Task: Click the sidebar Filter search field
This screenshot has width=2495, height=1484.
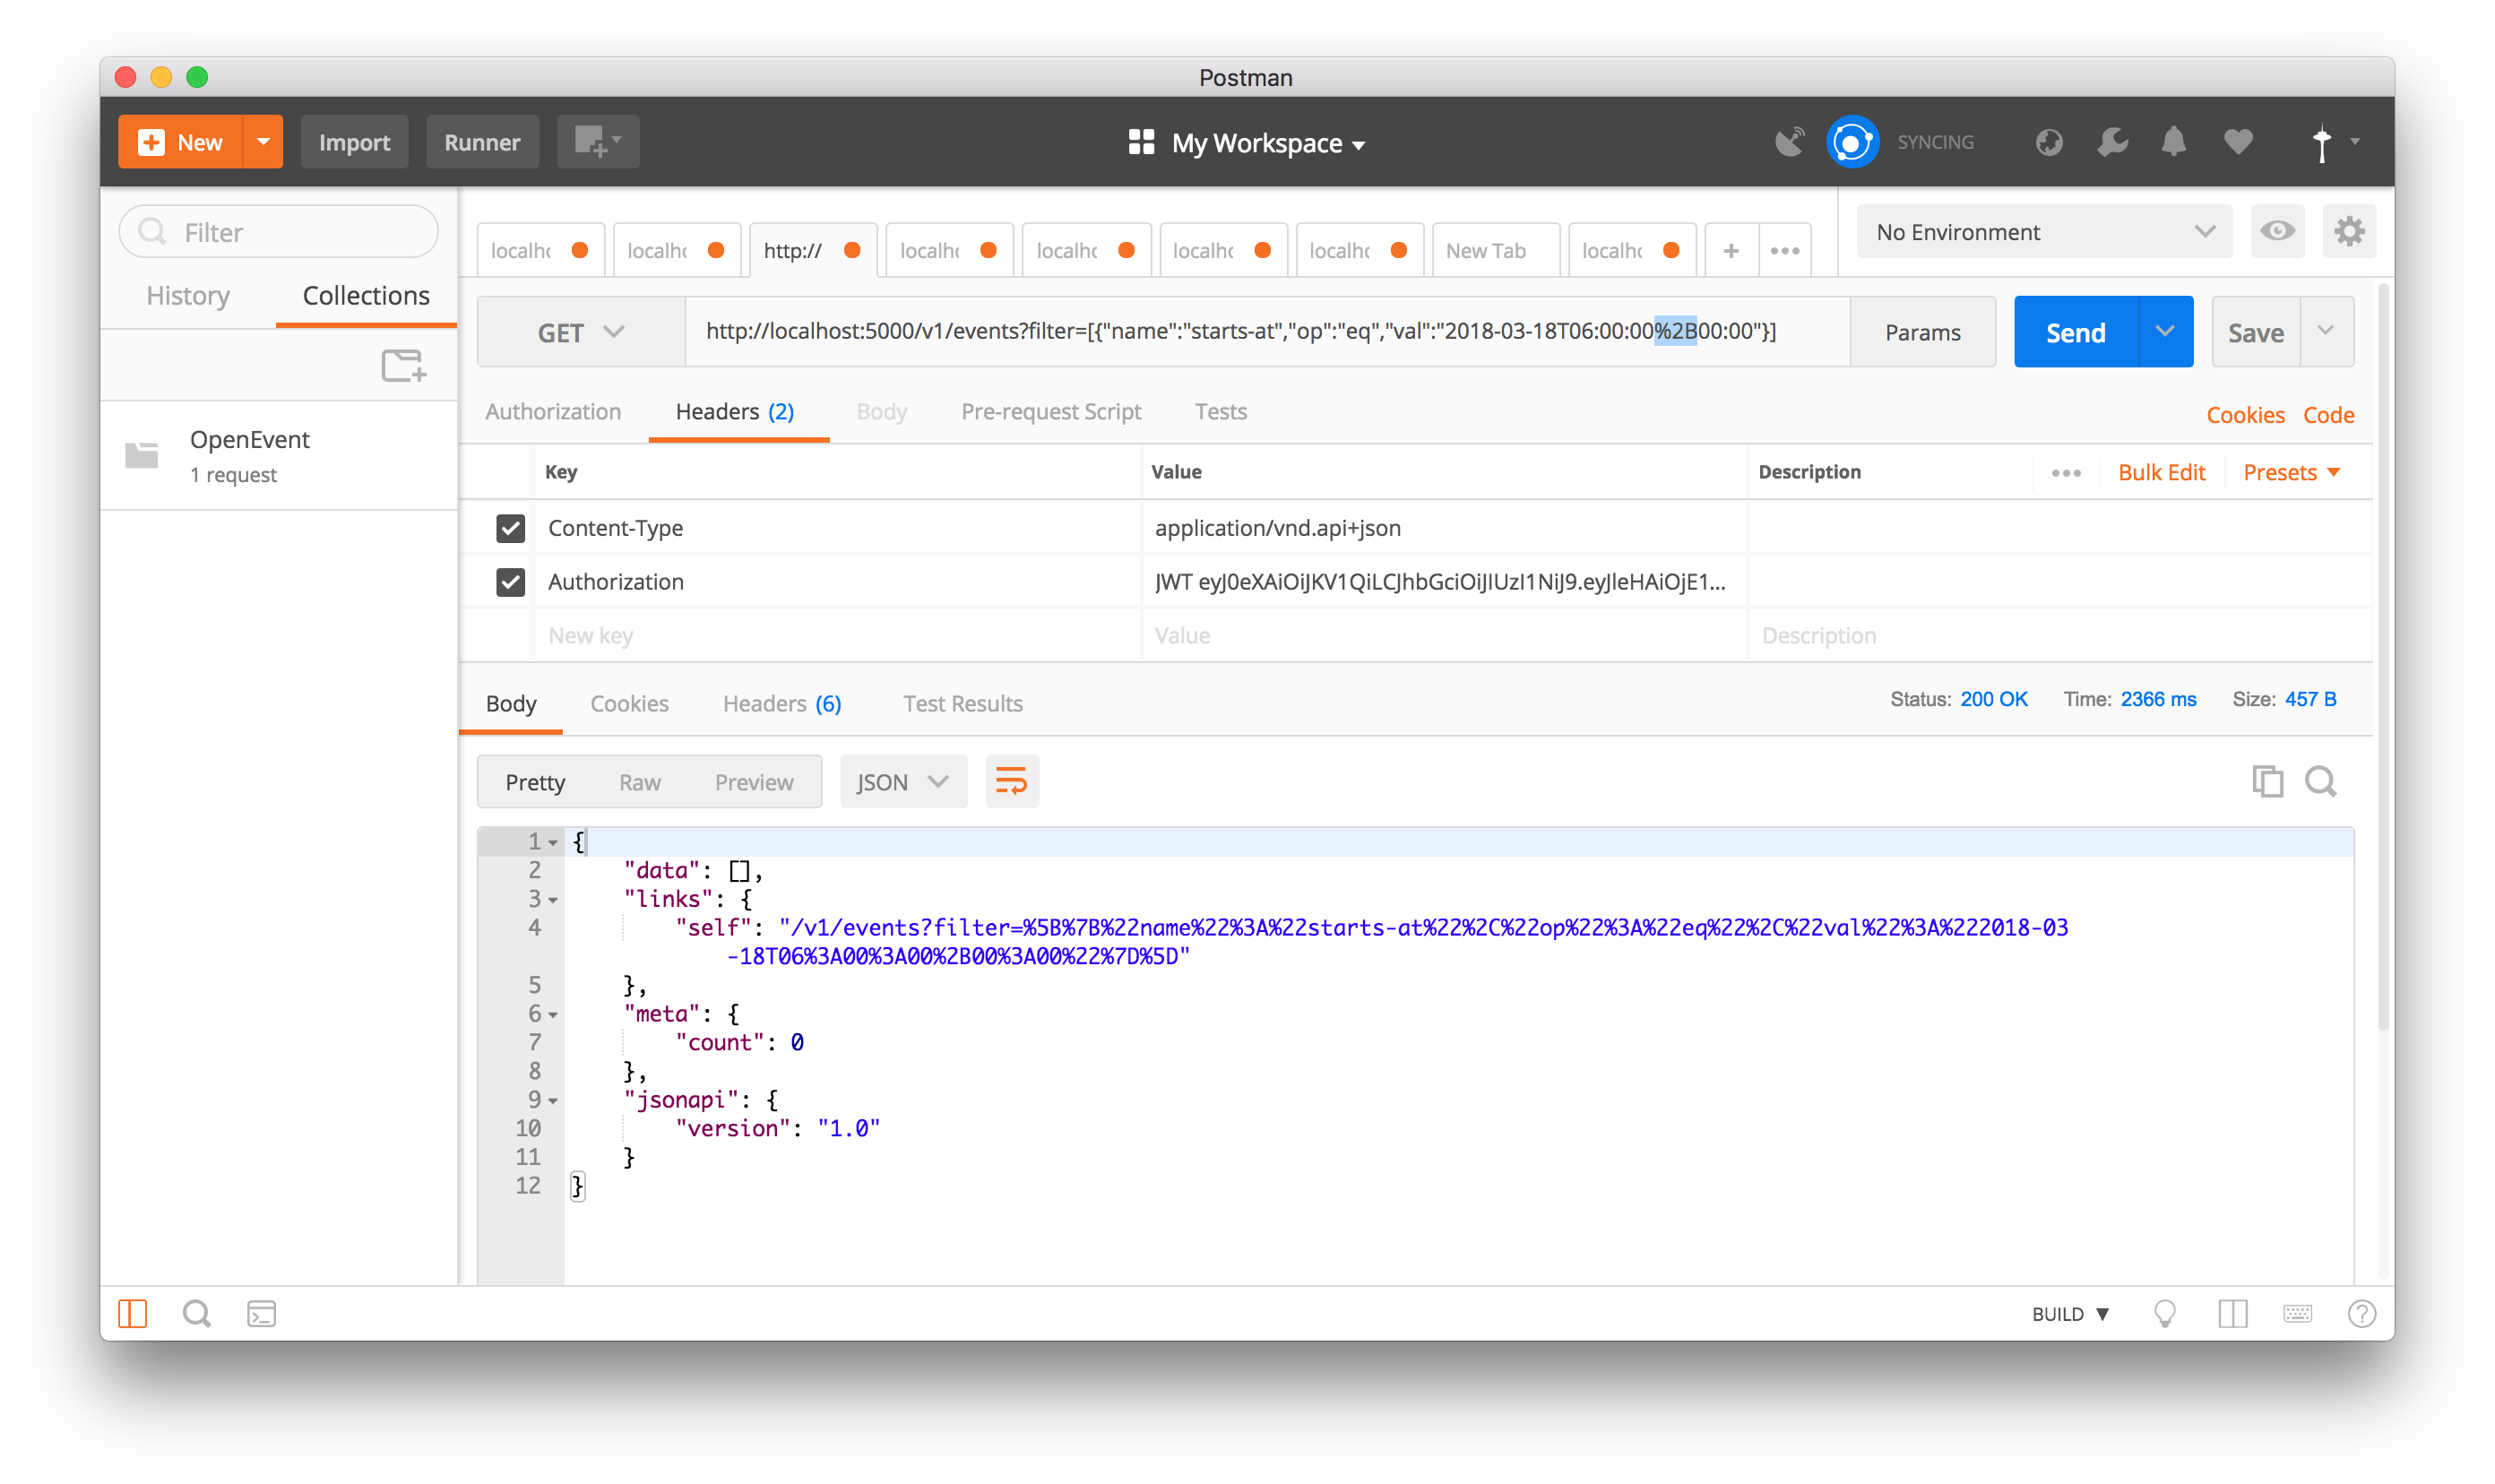Action: (279, 232)
